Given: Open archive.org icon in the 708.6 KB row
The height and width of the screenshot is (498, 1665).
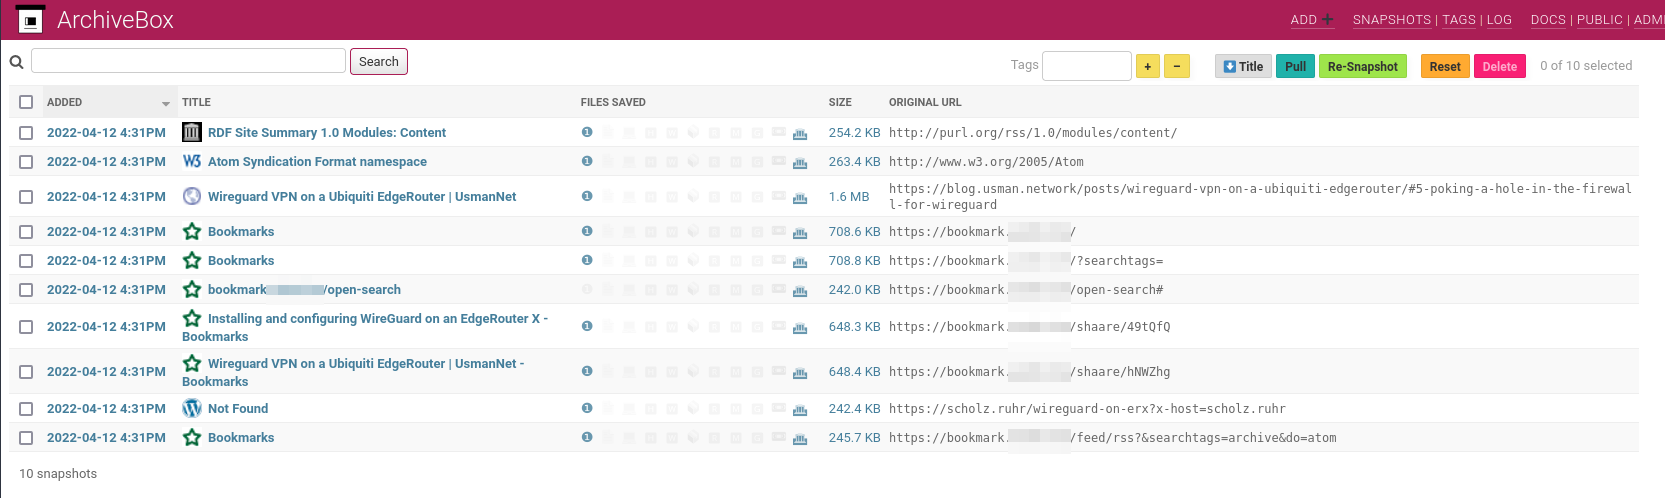Looking at the screenshot, I should pyautogui.click(x=800, y=232).
